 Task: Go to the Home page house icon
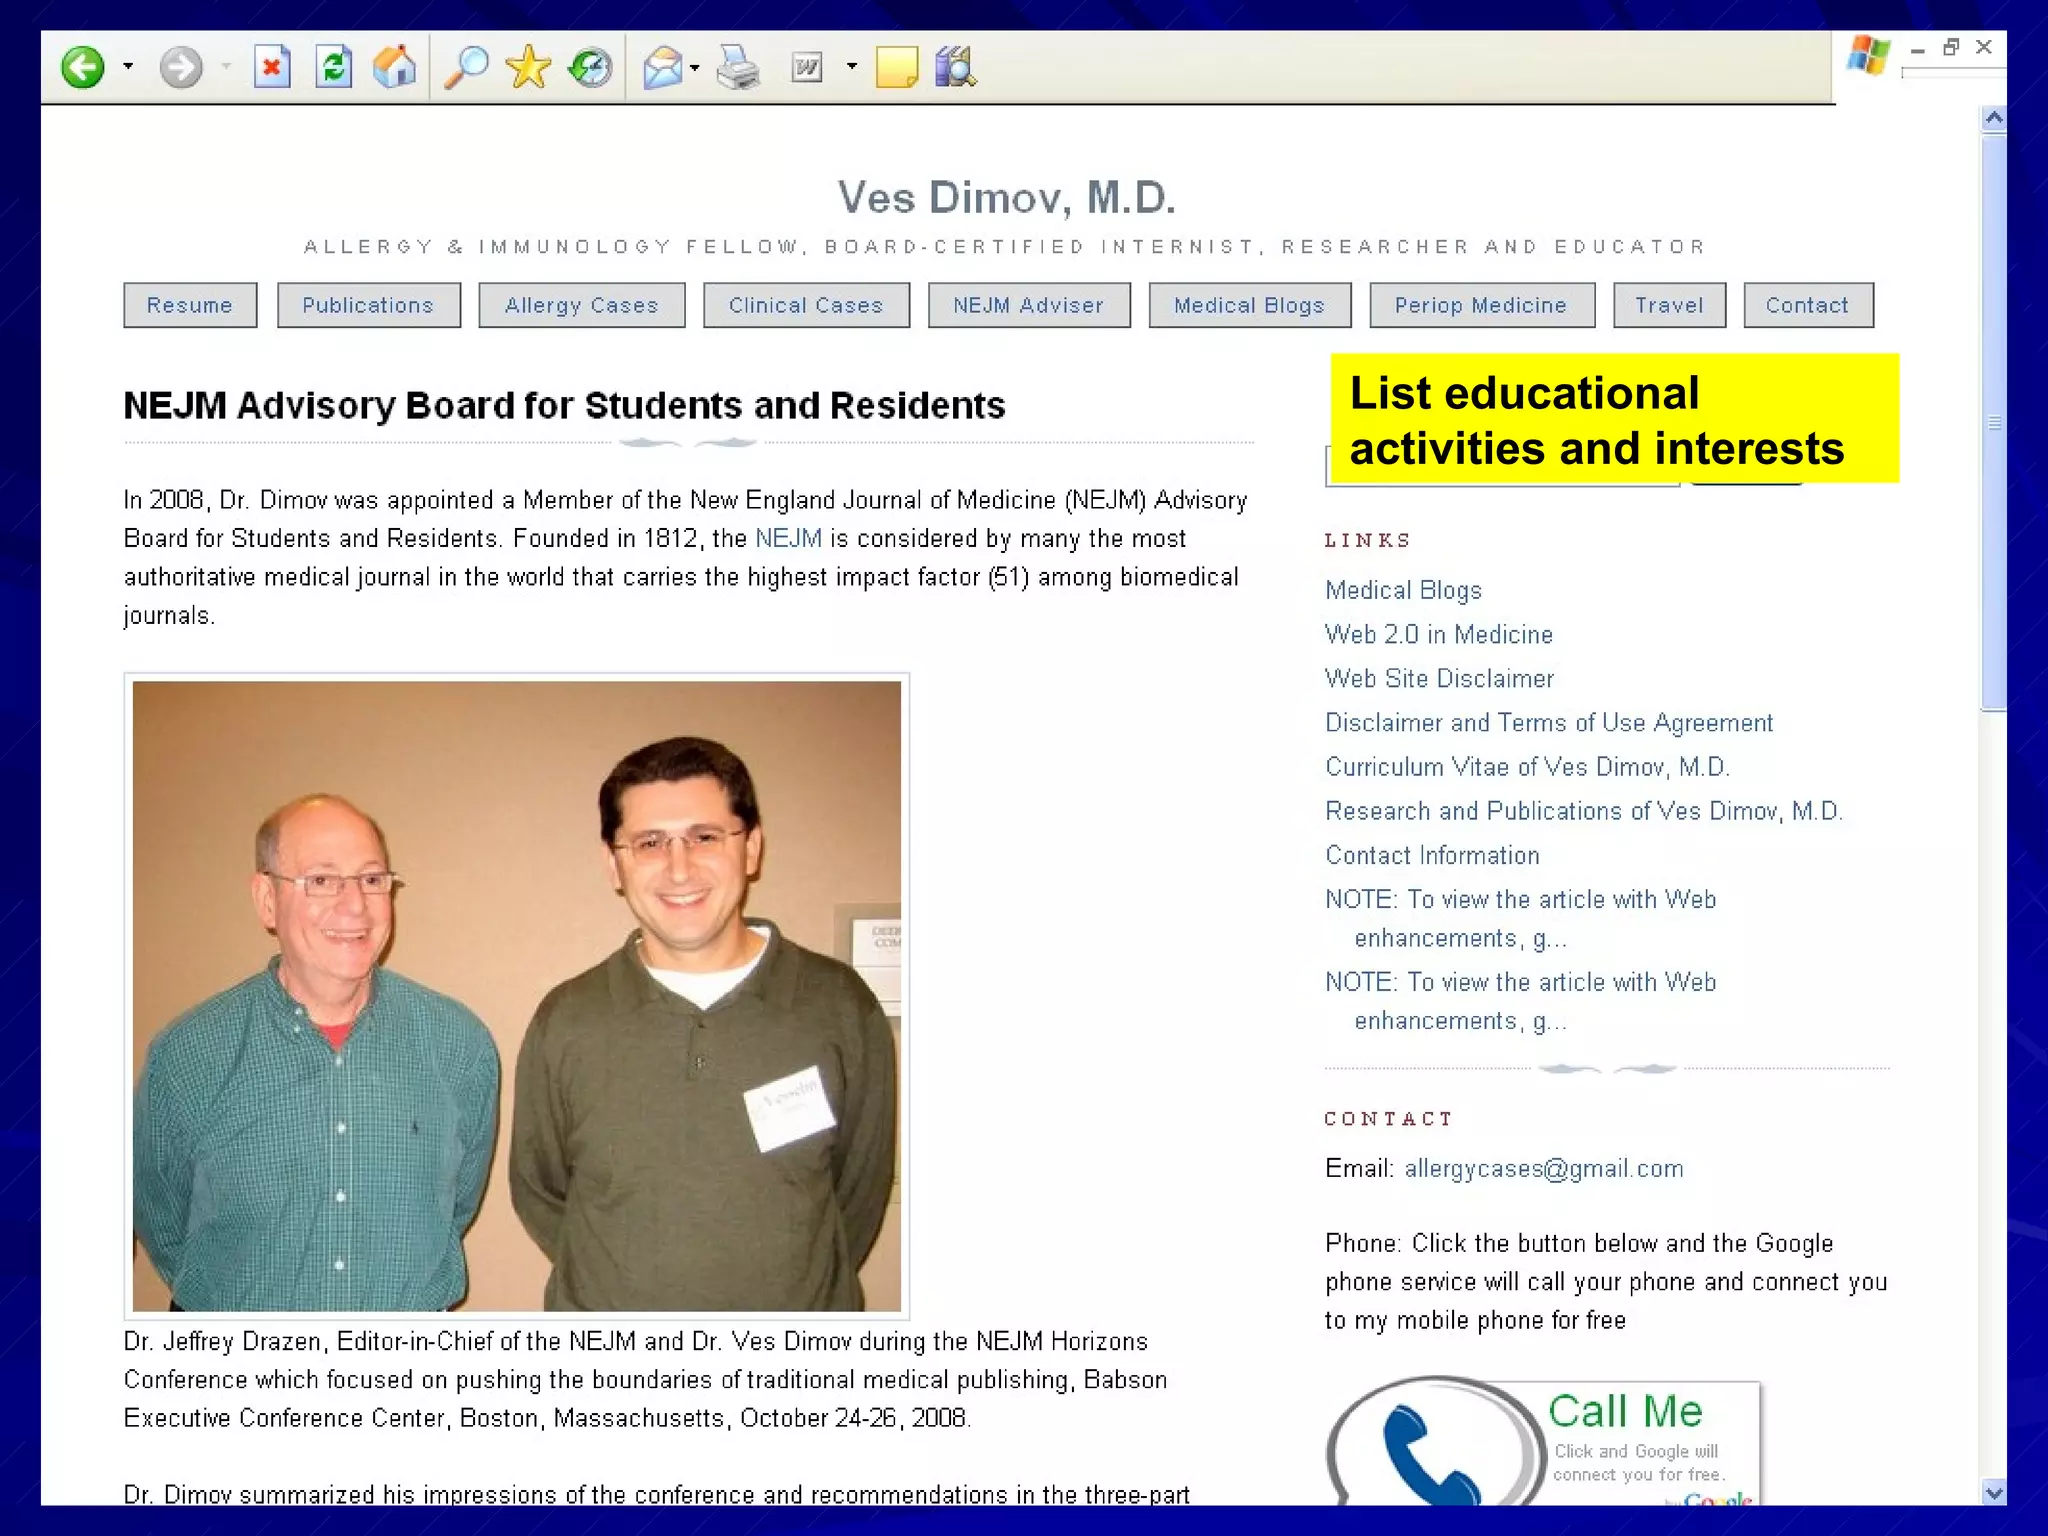[395, 68]
